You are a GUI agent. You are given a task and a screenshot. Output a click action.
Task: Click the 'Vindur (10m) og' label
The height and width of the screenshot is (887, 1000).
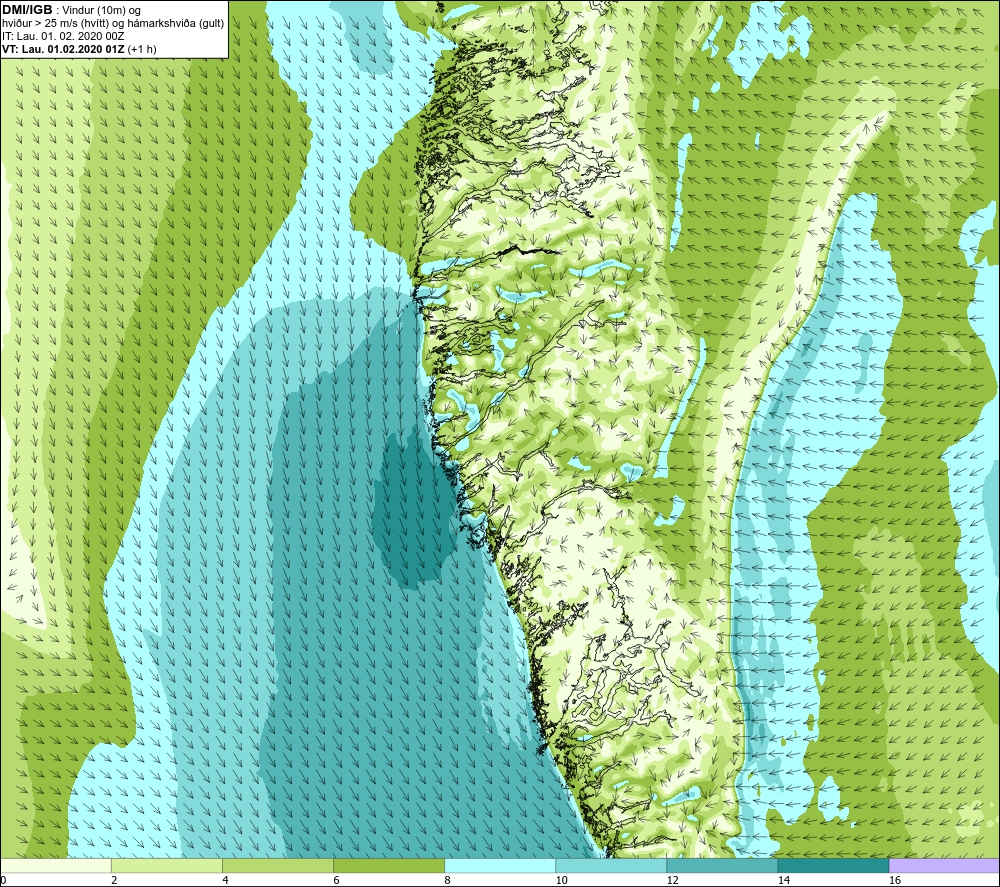pyautogui.click(x=101, y=11)
